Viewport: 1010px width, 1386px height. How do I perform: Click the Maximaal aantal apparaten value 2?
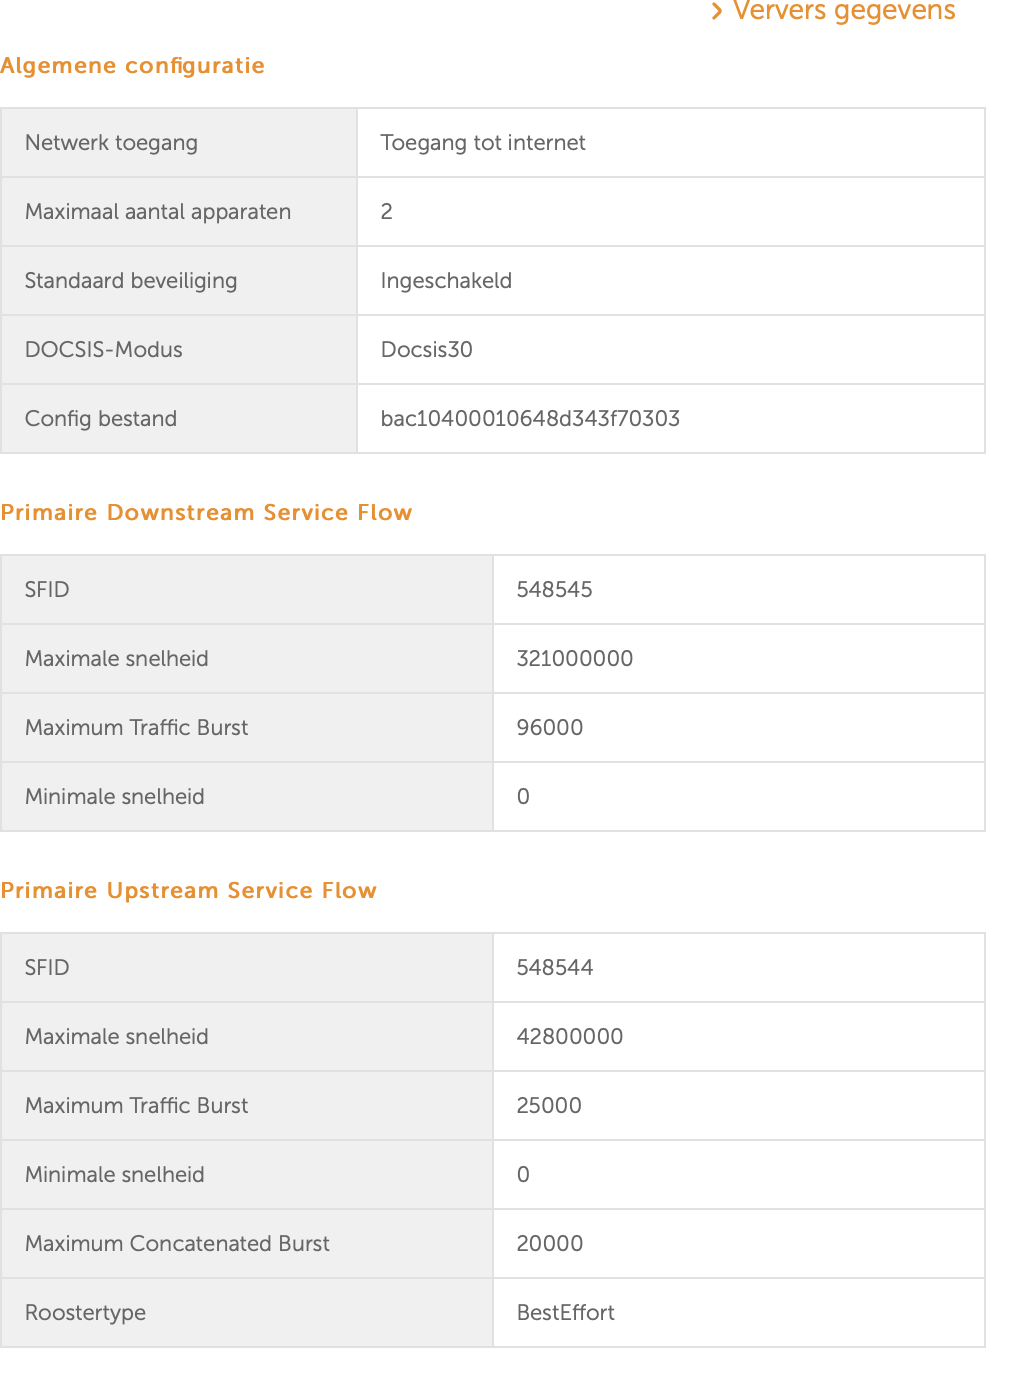(387, 212)
